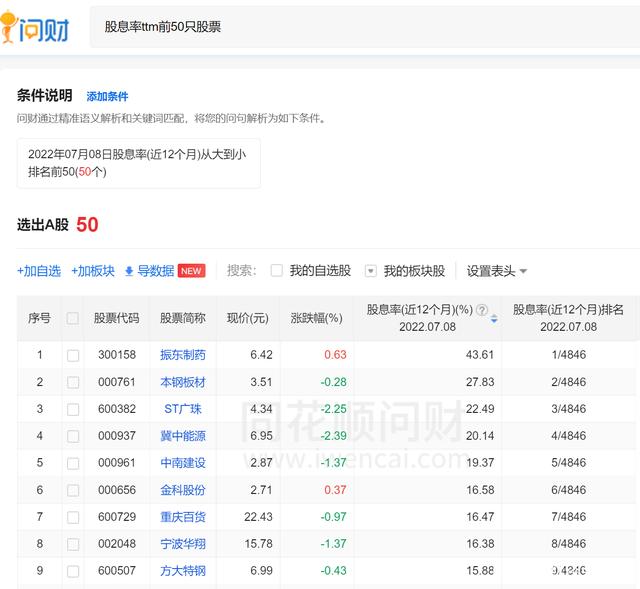
Task: Click the sort arrows on 股息率(近12个月)(%) column
Action: tap(494, 319)
